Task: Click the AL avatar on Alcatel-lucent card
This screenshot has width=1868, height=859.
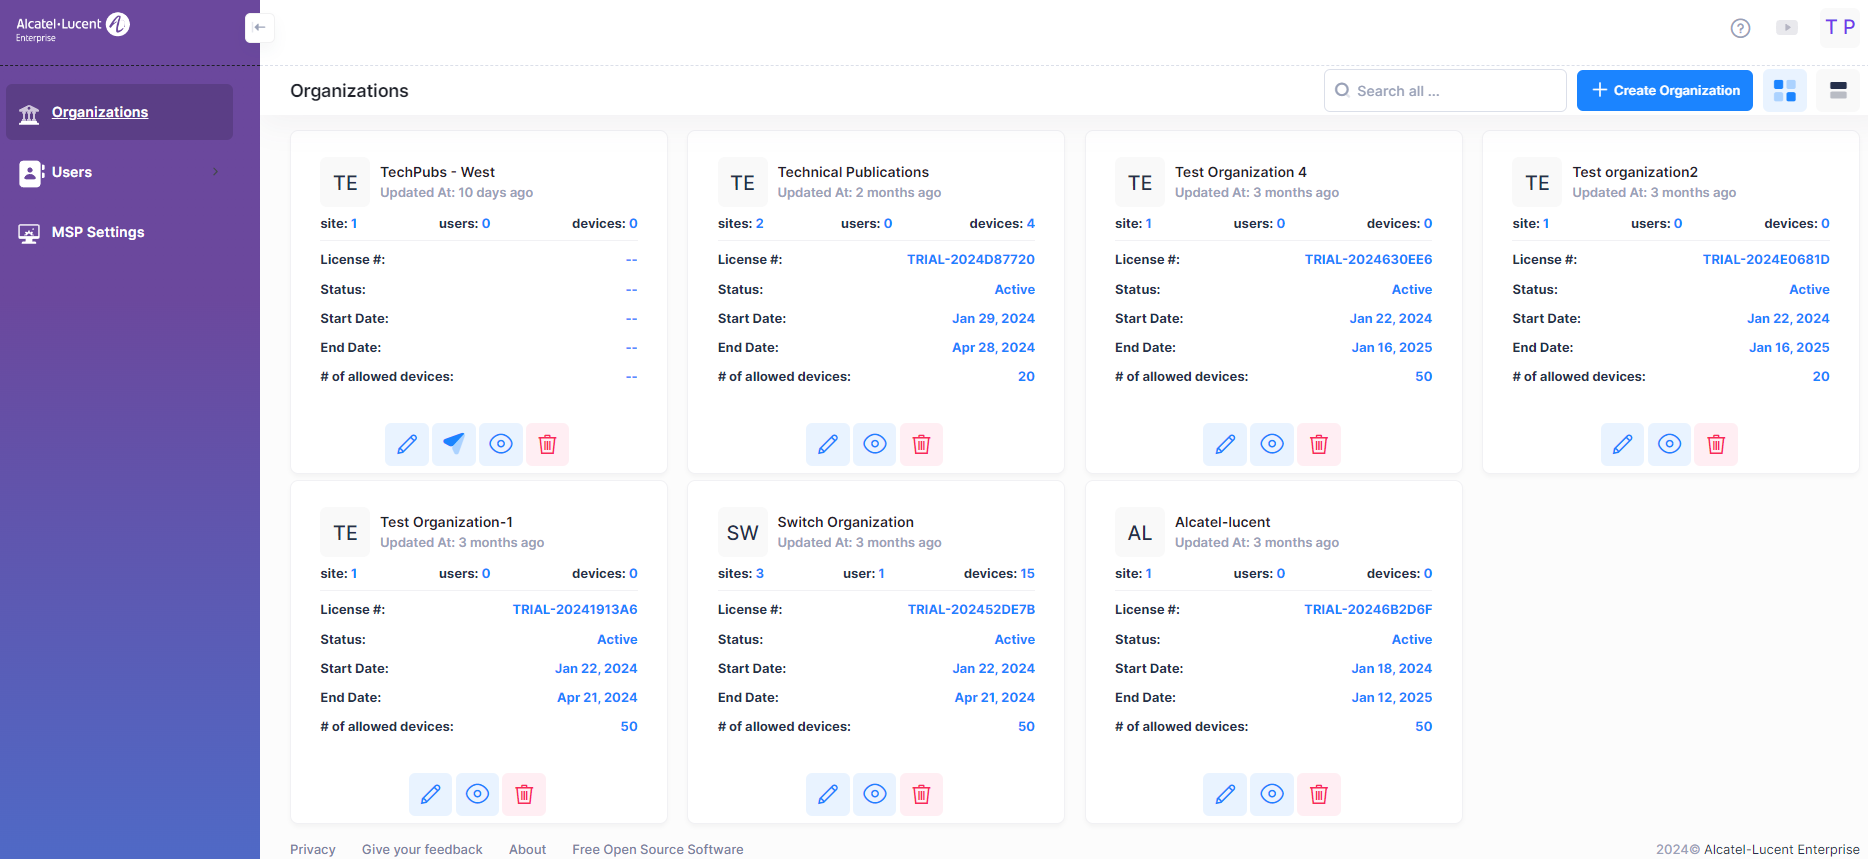Action: (1140, 533)
